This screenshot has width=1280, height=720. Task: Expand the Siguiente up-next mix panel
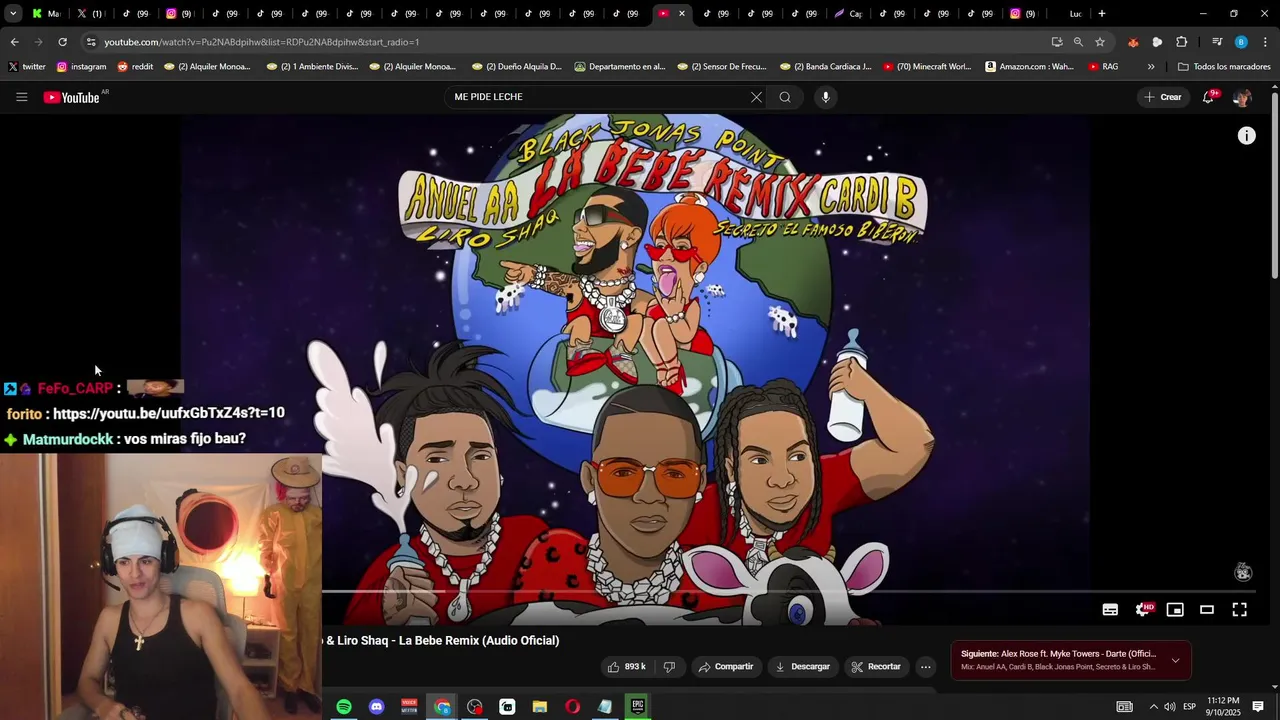click(x=1175, y=660)
